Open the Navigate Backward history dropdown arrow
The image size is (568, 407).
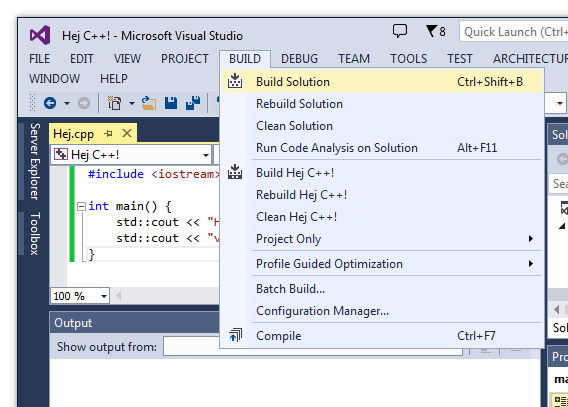pyautogui.click(x=67, y=103)
